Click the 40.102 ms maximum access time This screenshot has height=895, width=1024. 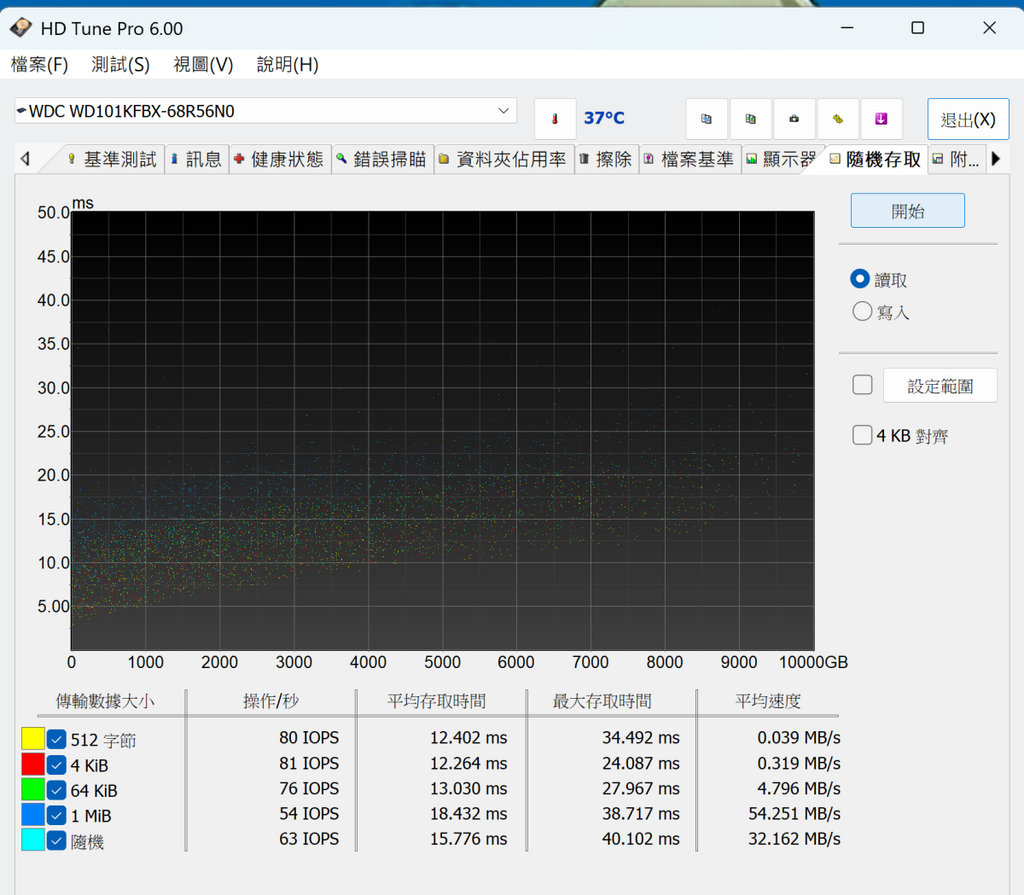pyautogui.click(x=641, y=839)
